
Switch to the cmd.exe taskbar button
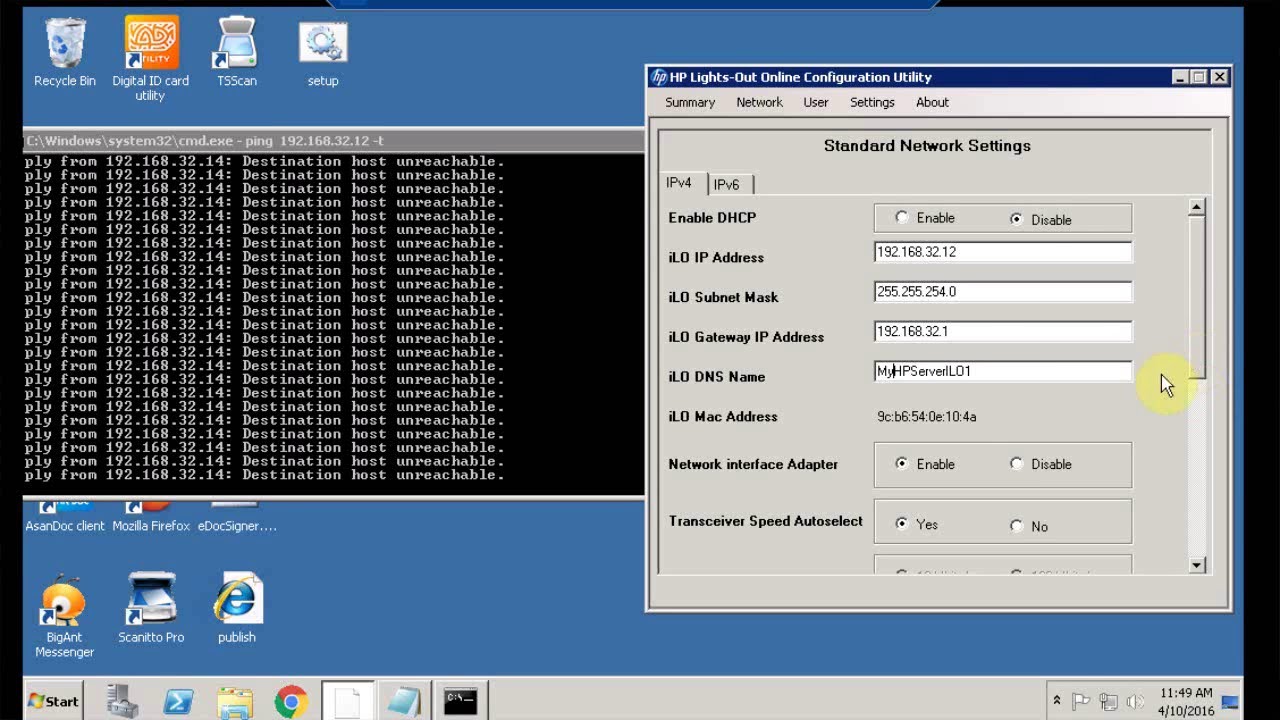460,701
